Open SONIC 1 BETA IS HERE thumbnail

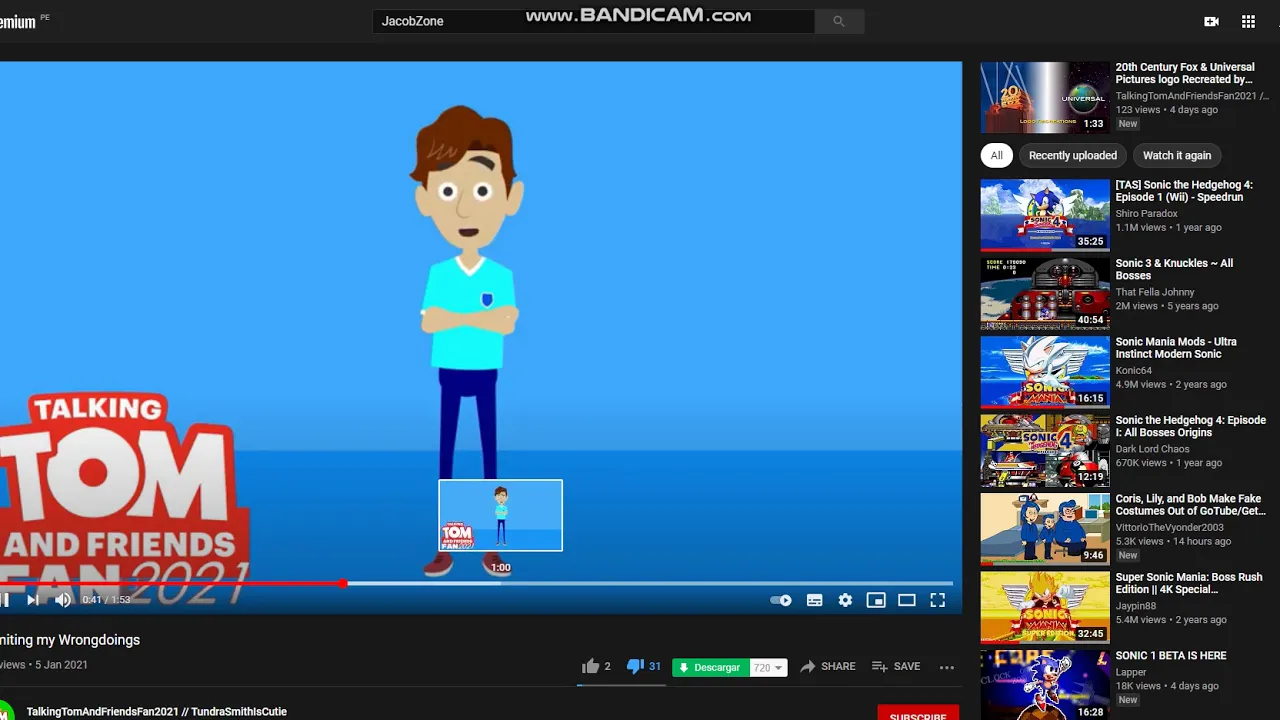click(1045, 685)
